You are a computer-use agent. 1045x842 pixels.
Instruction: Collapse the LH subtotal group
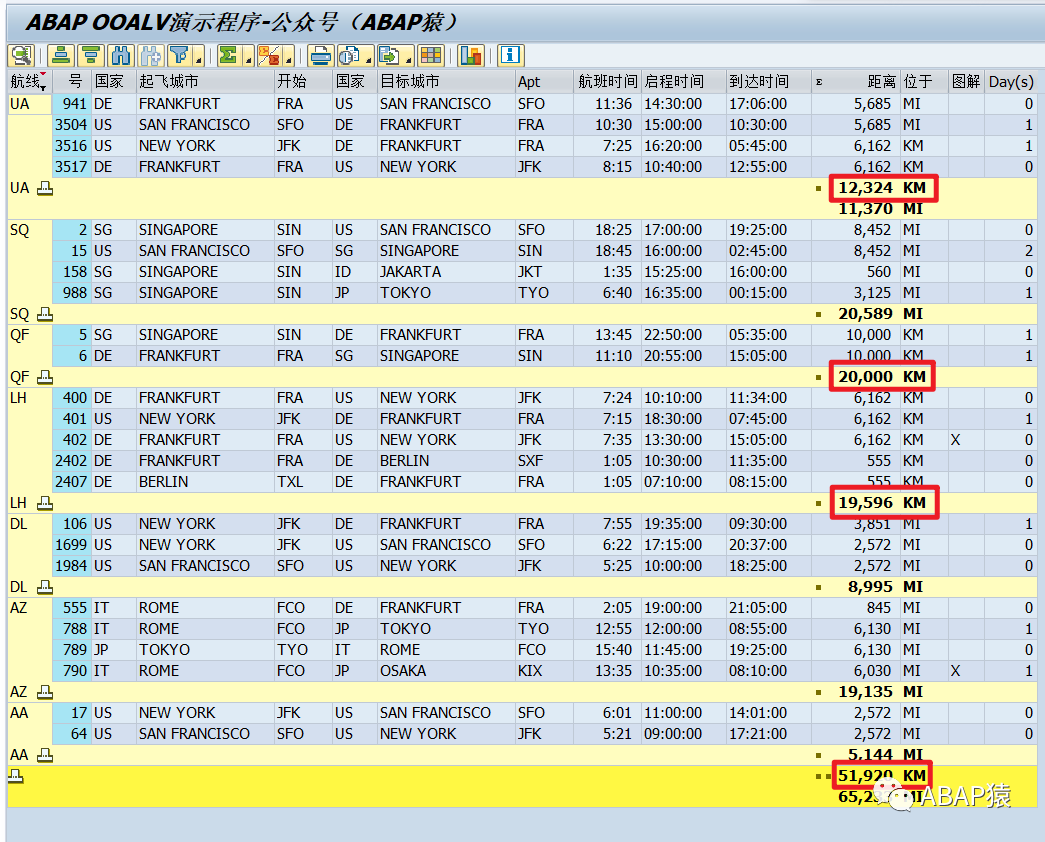coord(45,503)
